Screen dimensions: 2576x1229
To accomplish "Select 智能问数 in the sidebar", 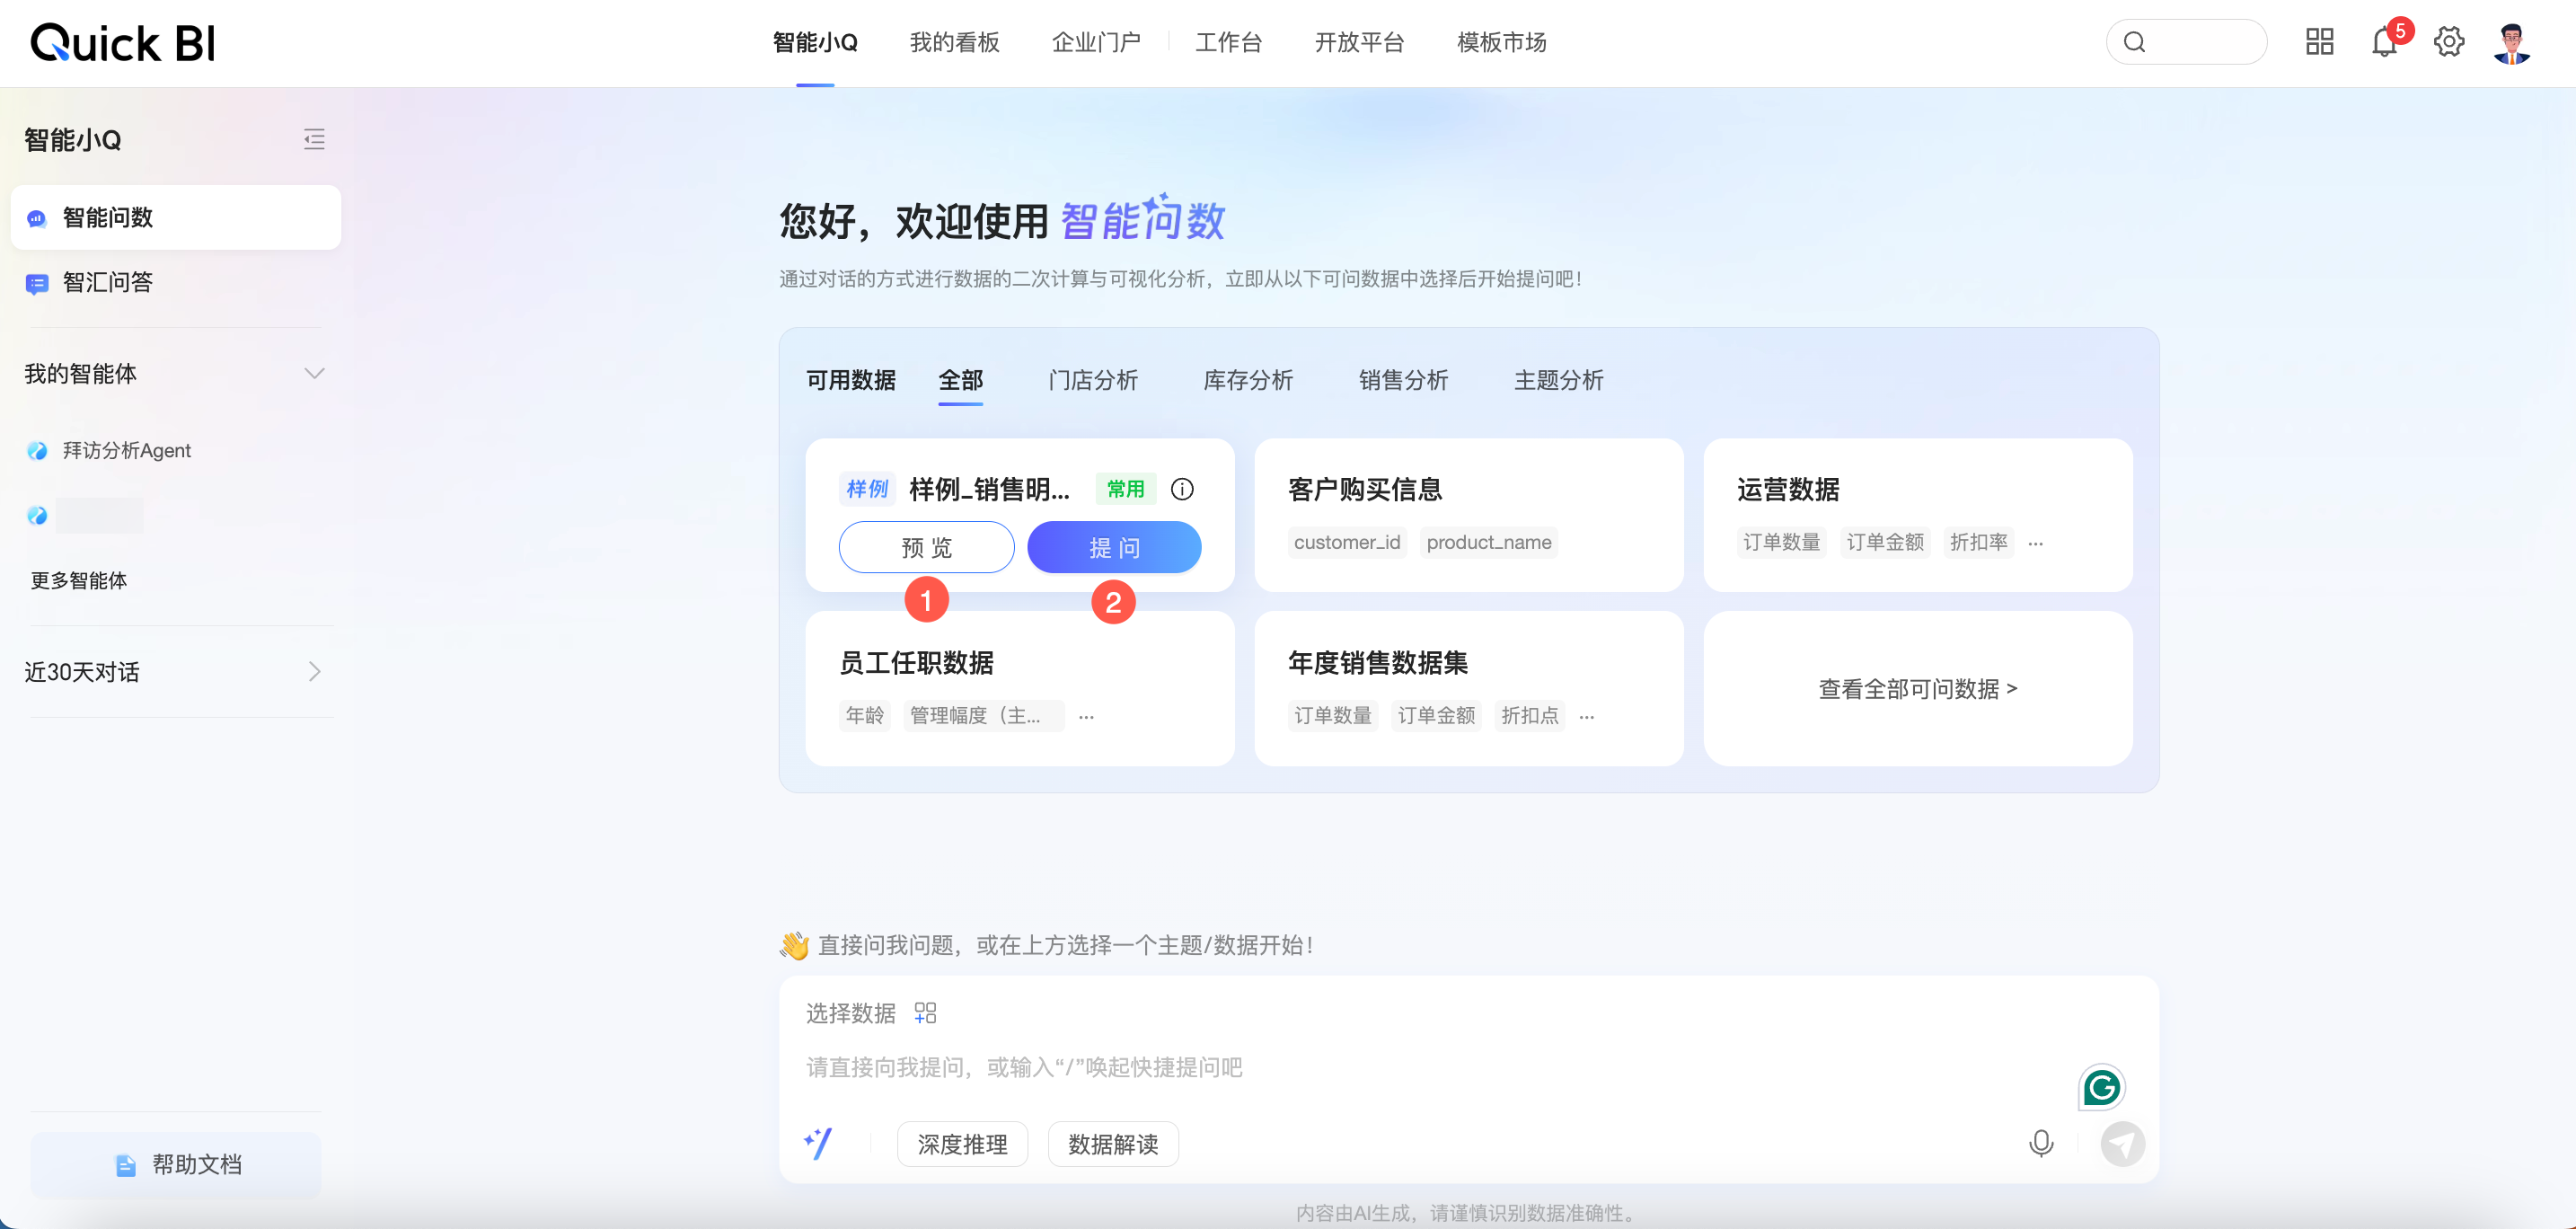I will pyautogui.click(x=176, y=217).
